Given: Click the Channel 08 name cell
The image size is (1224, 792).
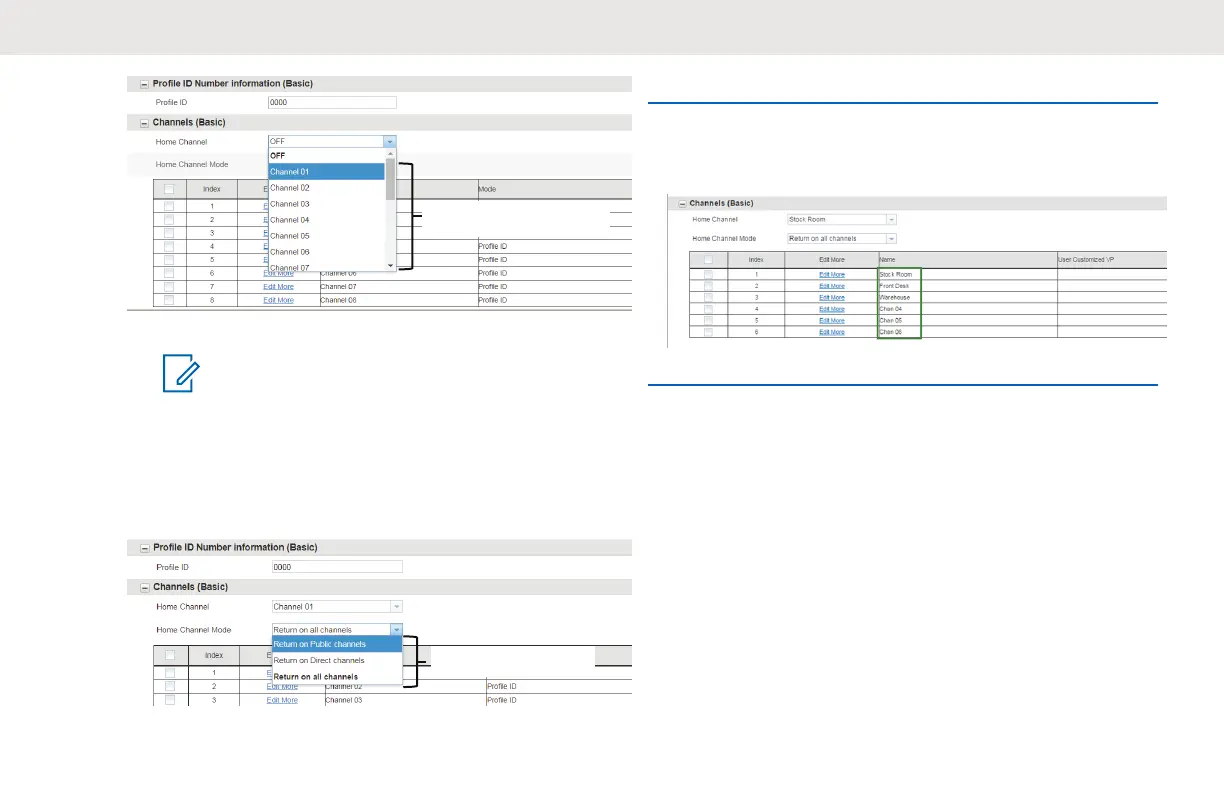Looking at the screenshot, I should [x=398, y=300].
